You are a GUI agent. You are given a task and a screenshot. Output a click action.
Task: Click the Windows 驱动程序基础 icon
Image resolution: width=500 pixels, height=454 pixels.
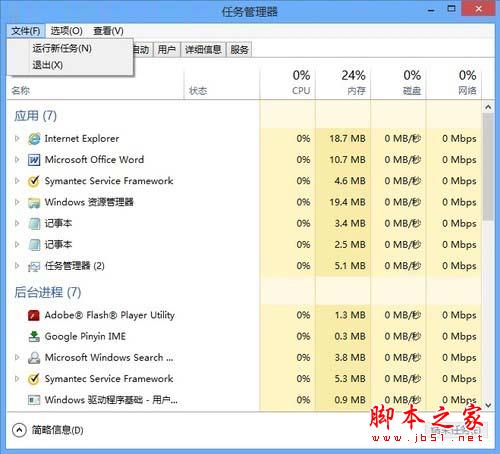click(x=34, y=400)
